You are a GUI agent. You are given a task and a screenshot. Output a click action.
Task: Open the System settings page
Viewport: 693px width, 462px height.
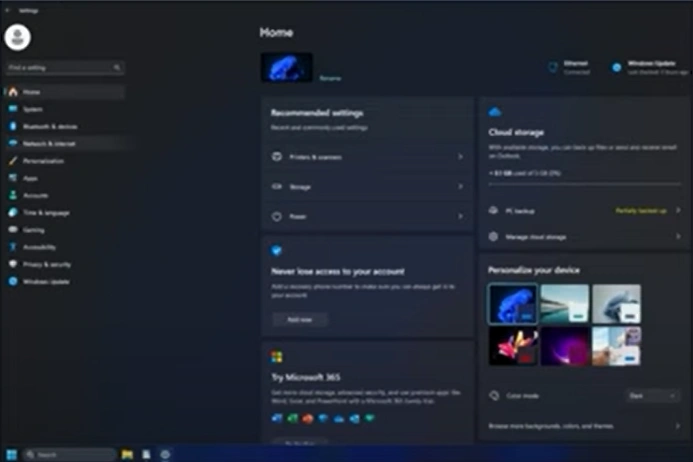coord(34,109)
